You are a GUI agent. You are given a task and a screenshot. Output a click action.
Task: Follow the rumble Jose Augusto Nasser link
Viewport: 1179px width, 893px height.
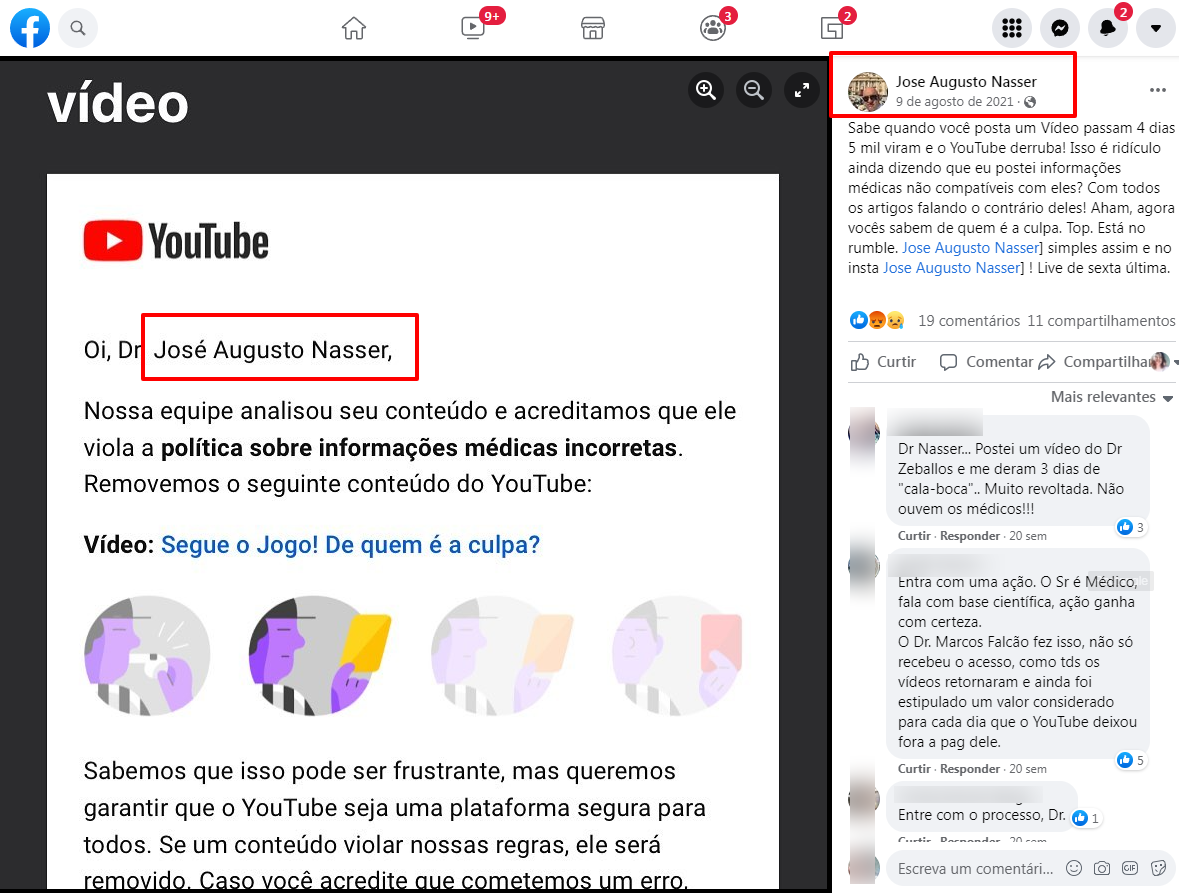point(971,248)
